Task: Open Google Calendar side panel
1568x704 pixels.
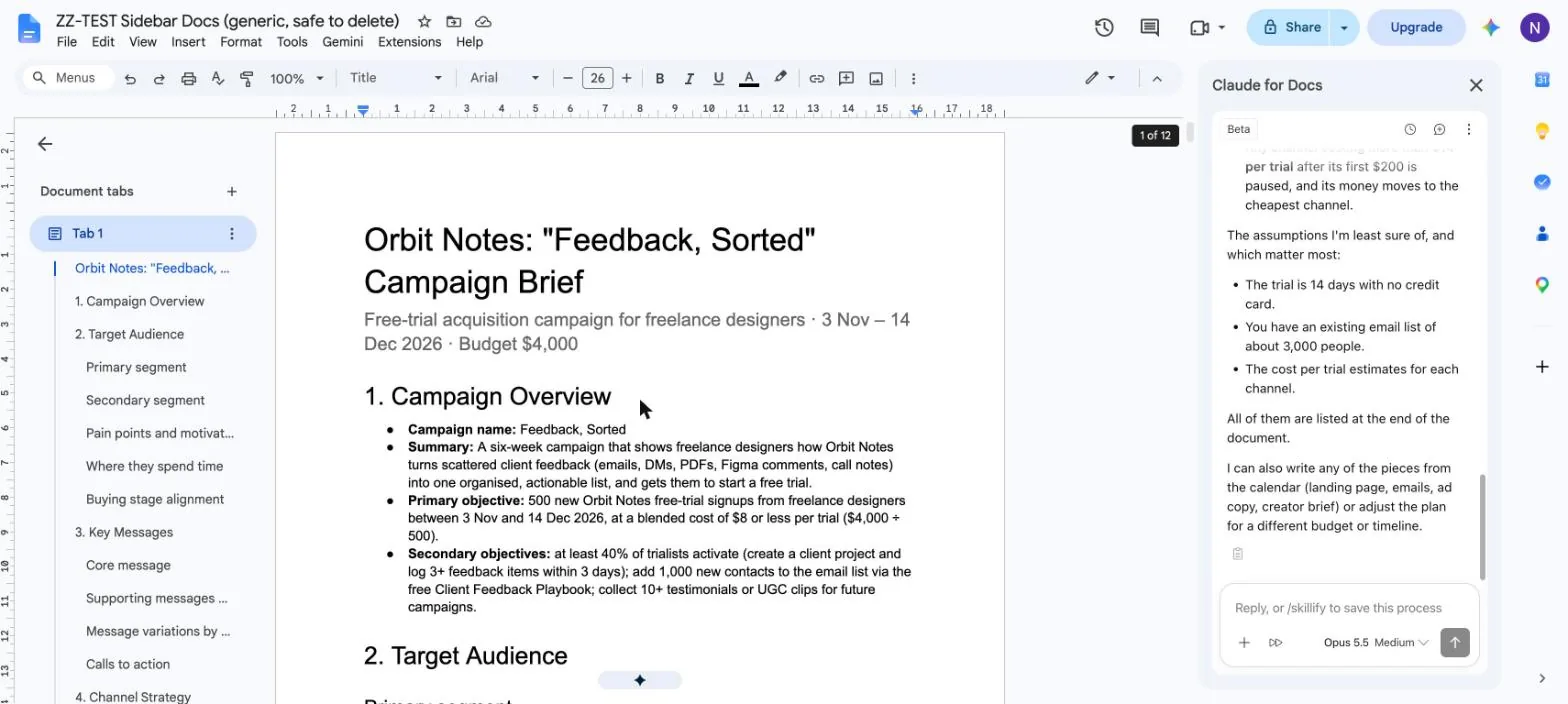Action: (x=1542, y=79)
